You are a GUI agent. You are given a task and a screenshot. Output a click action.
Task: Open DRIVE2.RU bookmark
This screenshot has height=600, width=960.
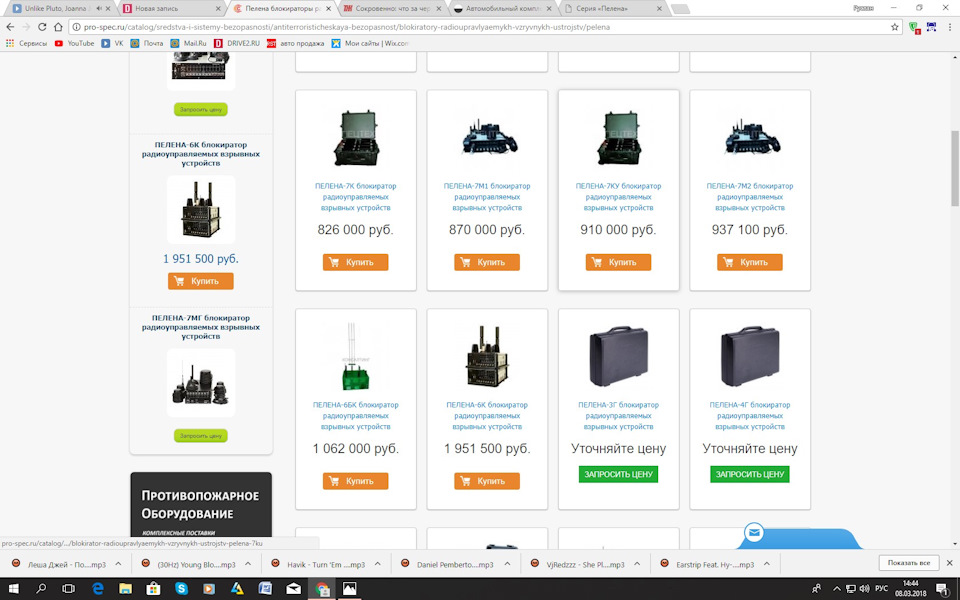pos(236,43)
